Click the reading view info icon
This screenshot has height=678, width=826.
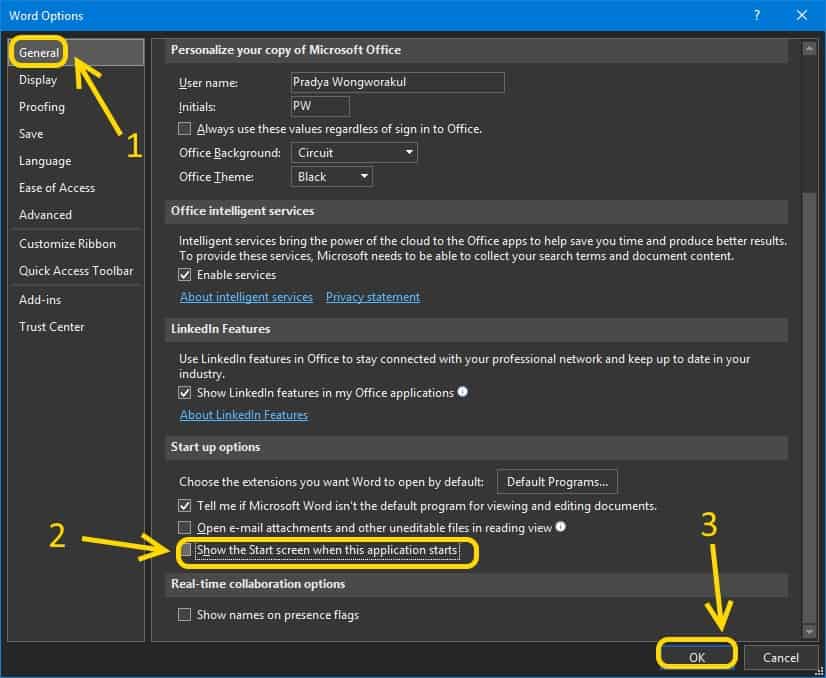[561, 526]
